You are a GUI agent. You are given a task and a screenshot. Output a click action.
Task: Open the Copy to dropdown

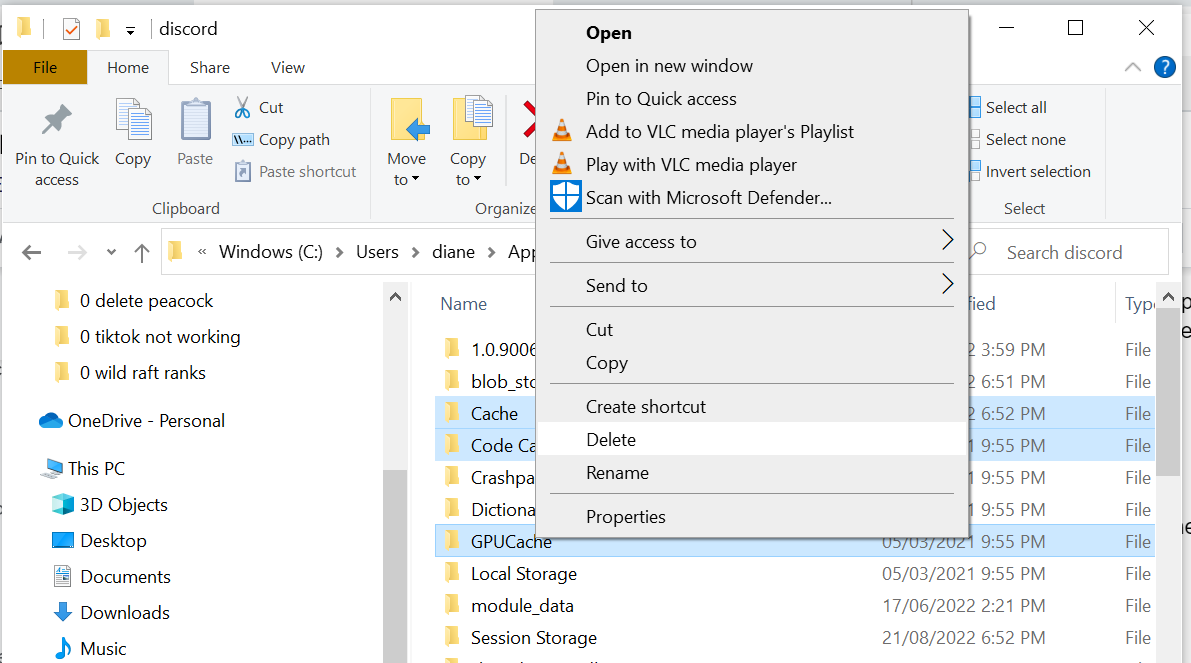[x=467, y=169]
